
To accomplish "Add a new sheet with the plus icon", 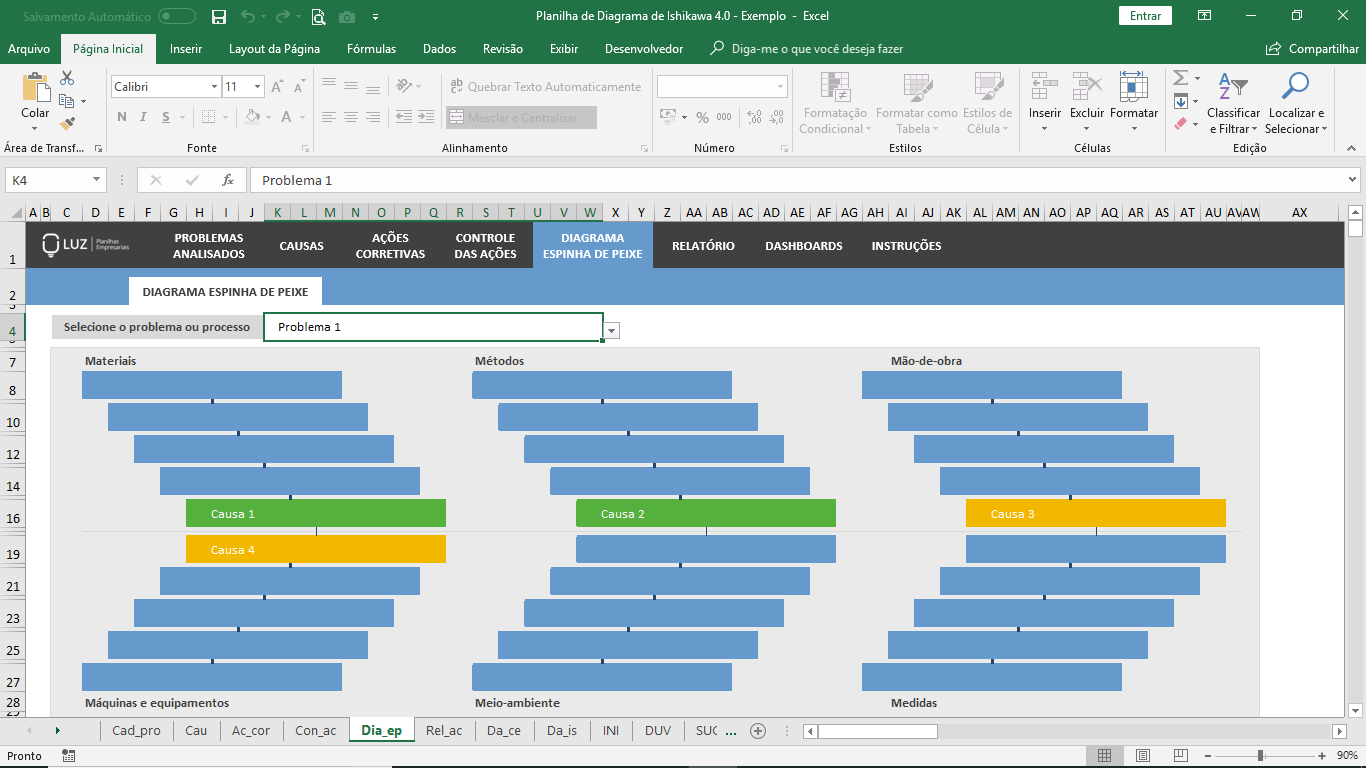I will pyautogui.click(x=758, y=730).
